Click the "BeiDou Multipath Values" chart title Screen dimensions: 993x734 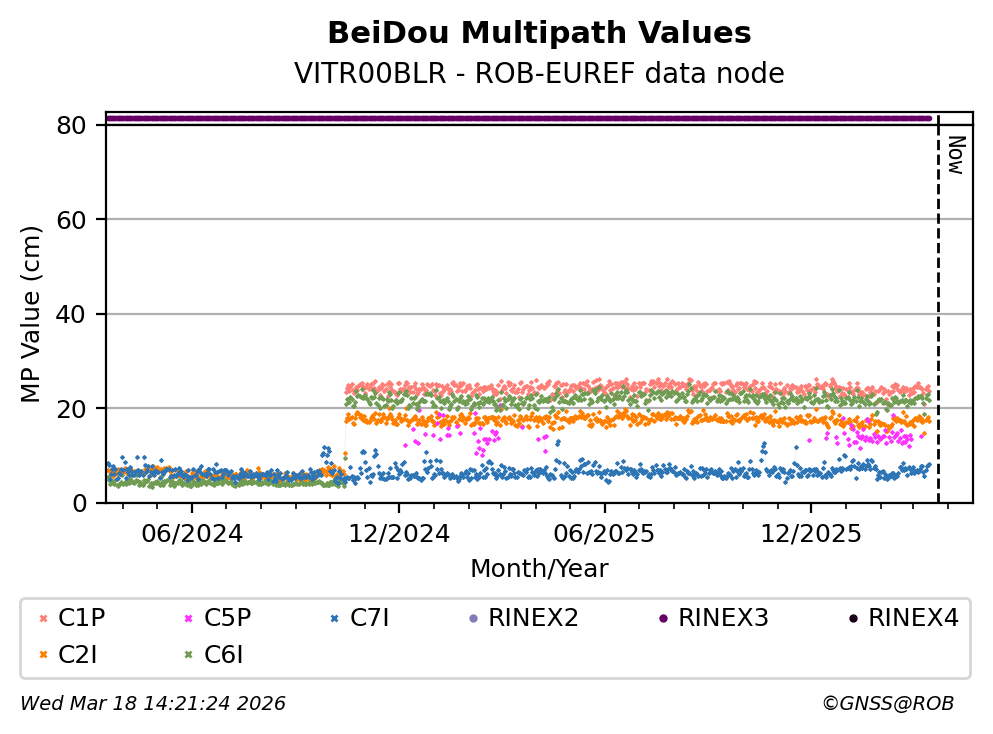click(x=539, y=34)
